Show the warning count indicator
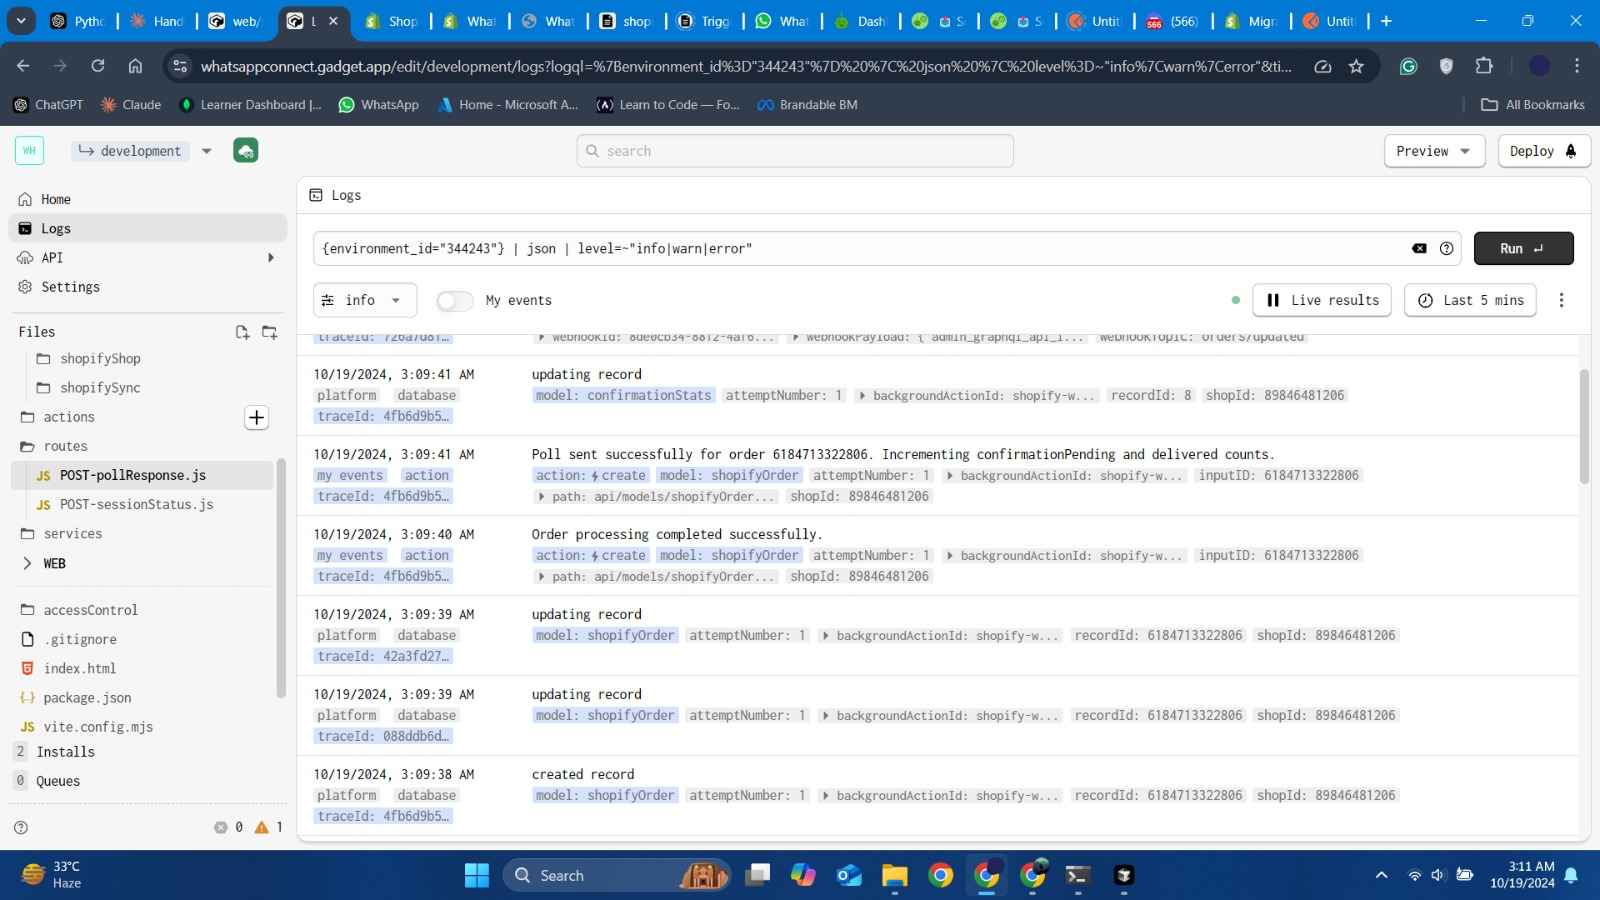The width and height of the screenshot is (1600, 900). [268, 827]
